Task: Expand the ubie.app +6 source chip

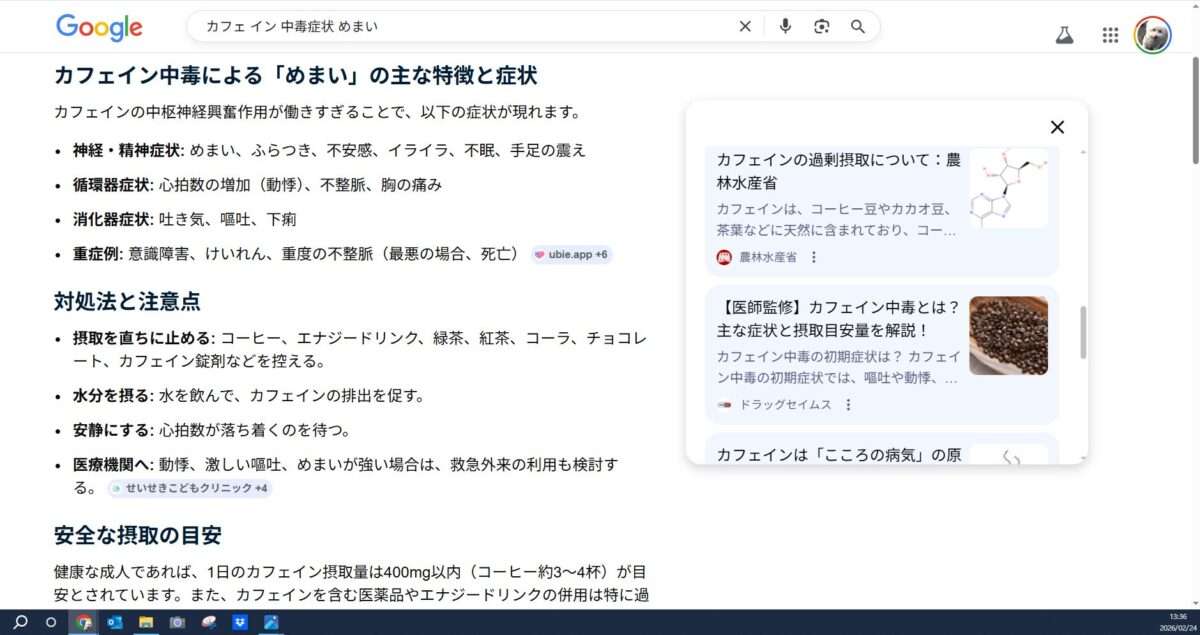Action: pos(571,255)
